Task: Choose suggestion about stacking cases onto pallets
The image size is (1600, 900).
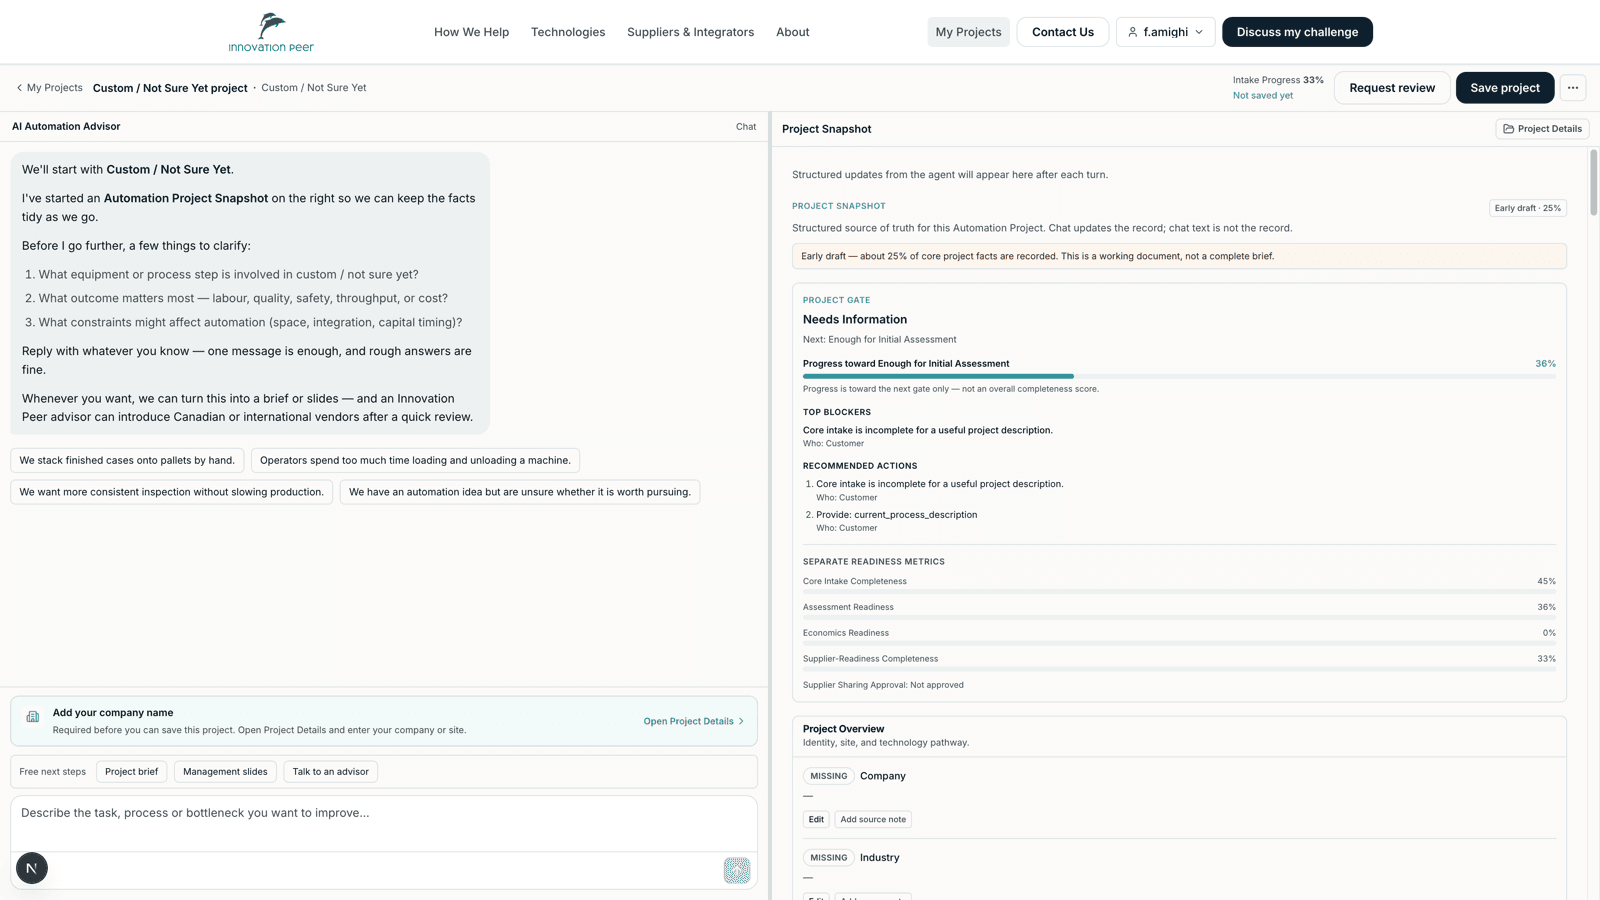Action: click(127, 461)
